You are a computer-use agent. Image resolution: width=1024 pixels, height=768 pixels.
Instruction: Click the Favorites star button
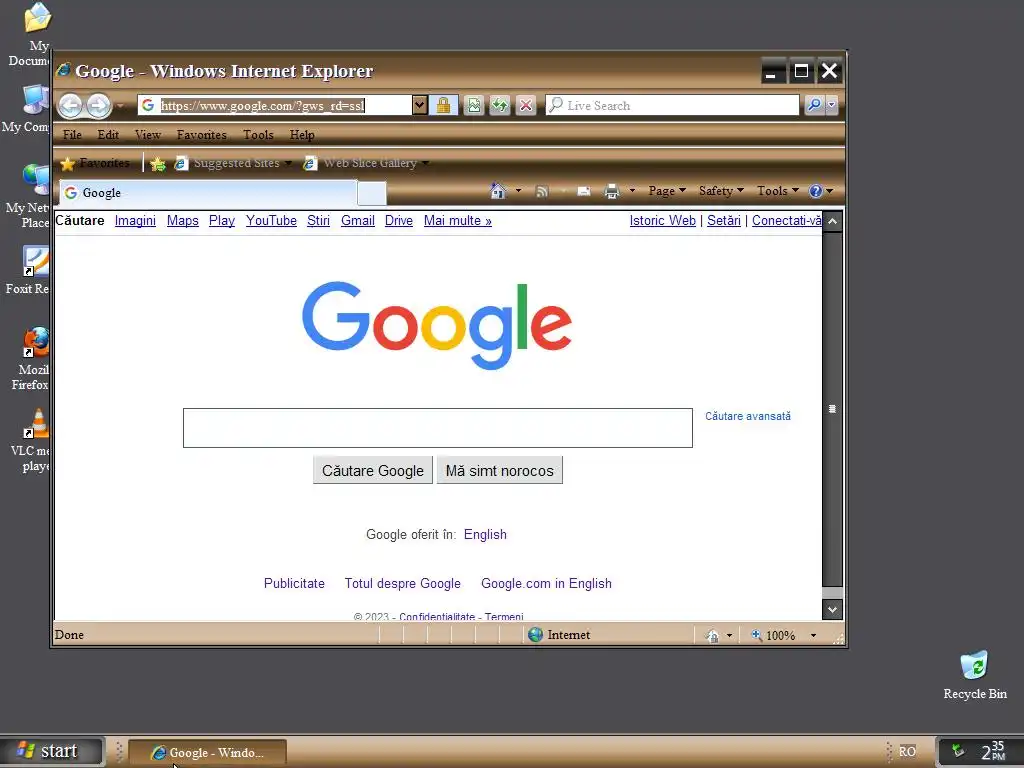pos(95,163)
